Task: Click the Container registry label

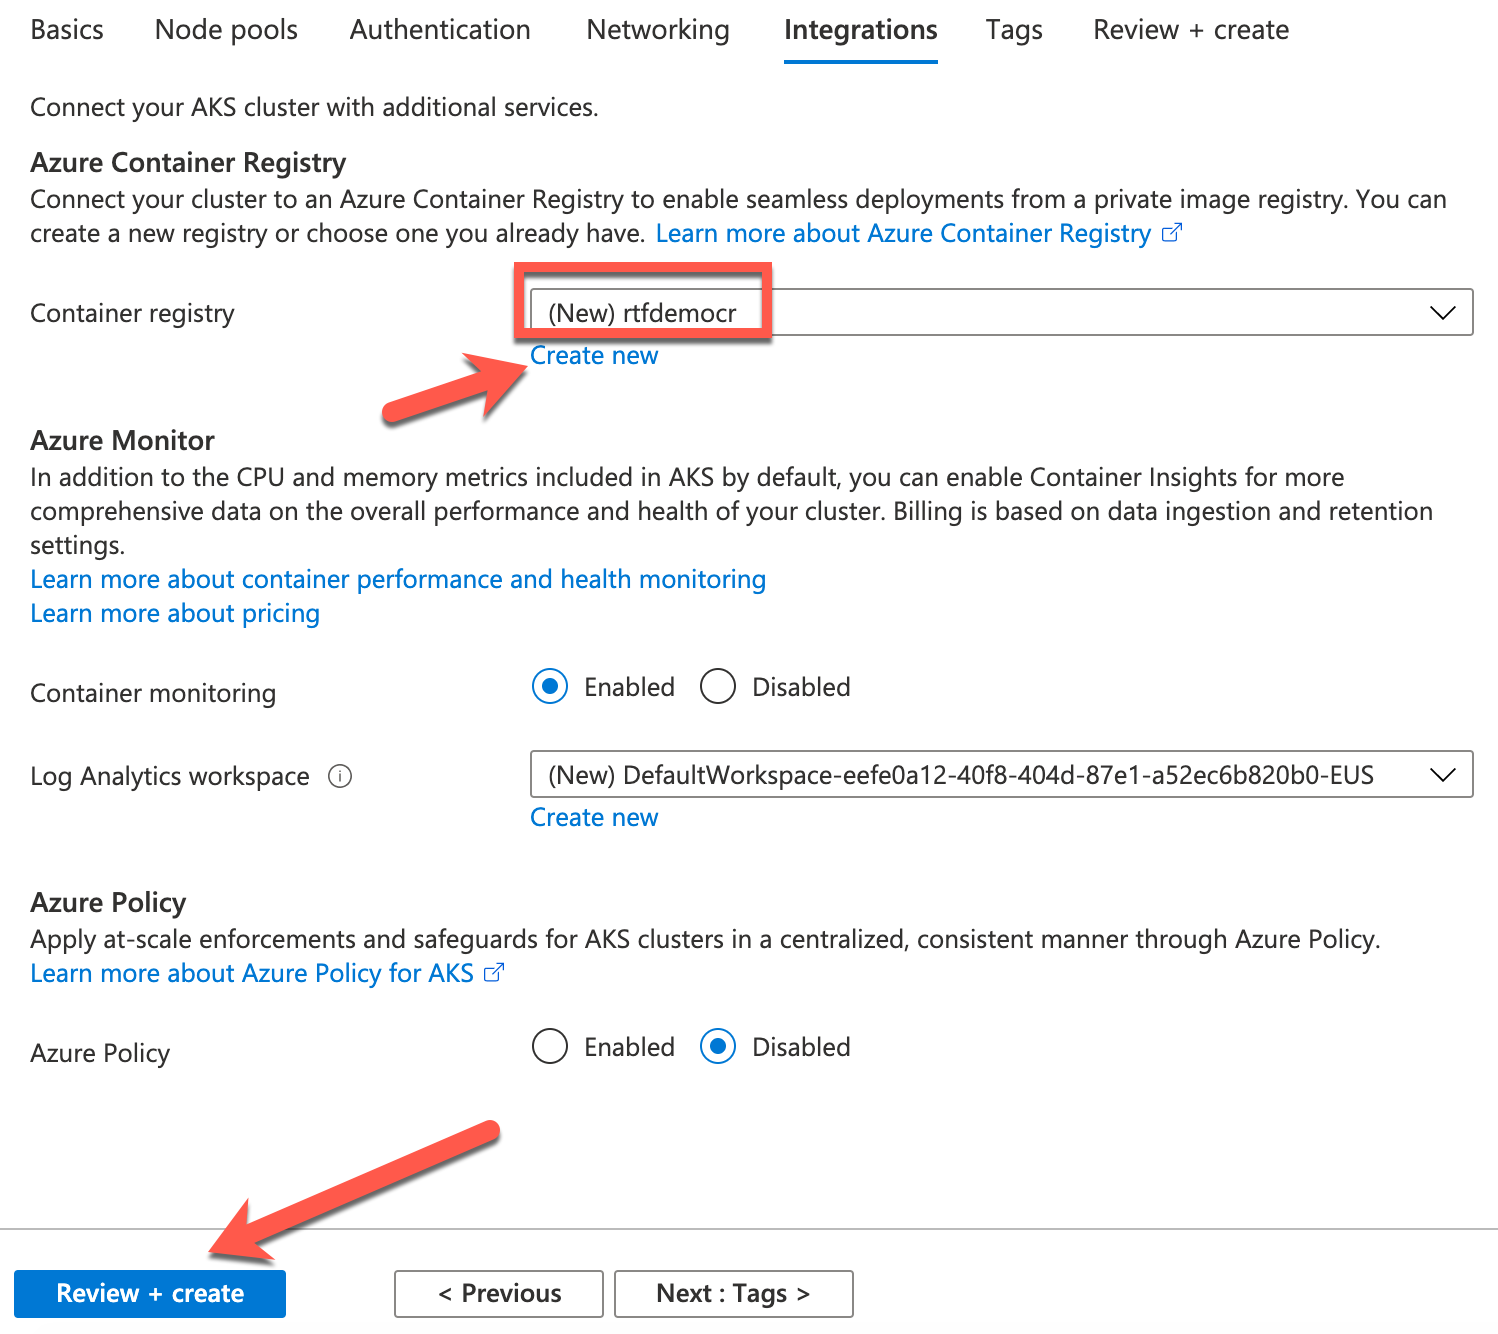Action: click(132, 313)
